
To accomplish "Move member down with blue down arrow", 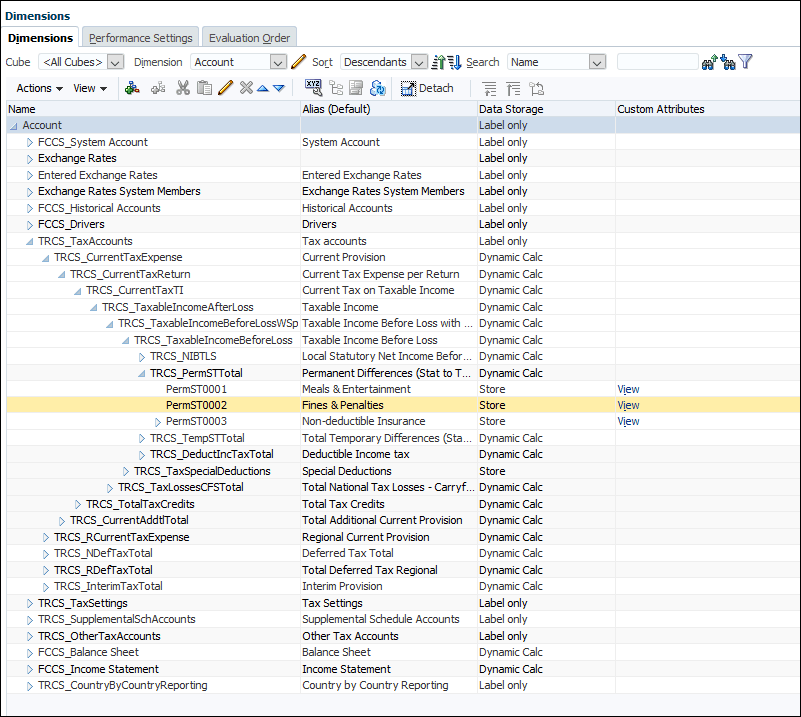I will point(279,88).
